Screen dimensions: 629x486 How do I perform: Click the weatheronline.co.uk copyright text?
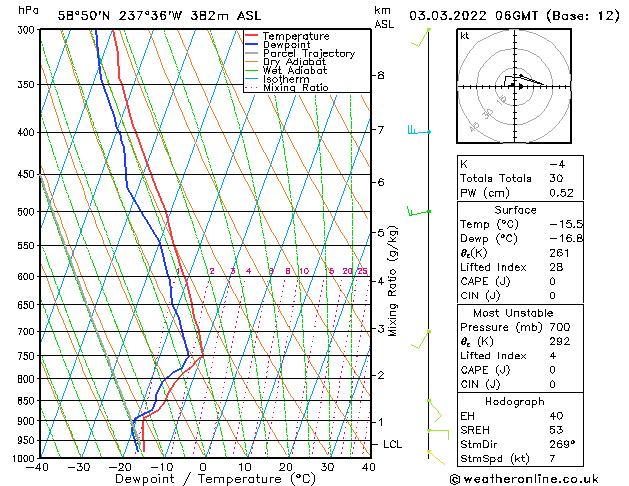524,479
